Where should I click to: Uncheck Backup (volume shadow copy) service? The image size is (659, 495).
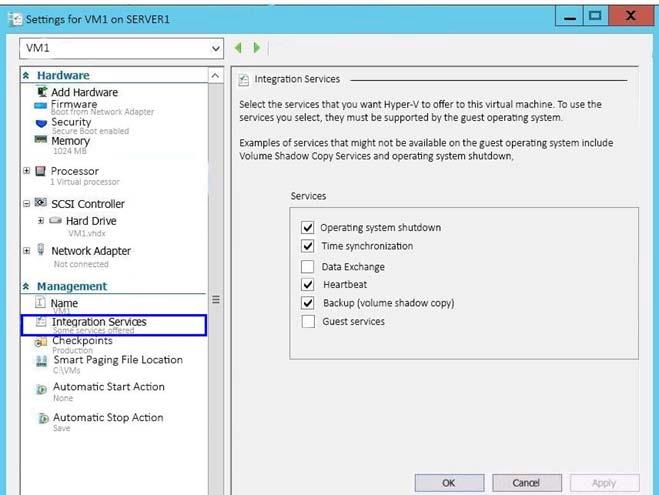click(x=308, y=303)
